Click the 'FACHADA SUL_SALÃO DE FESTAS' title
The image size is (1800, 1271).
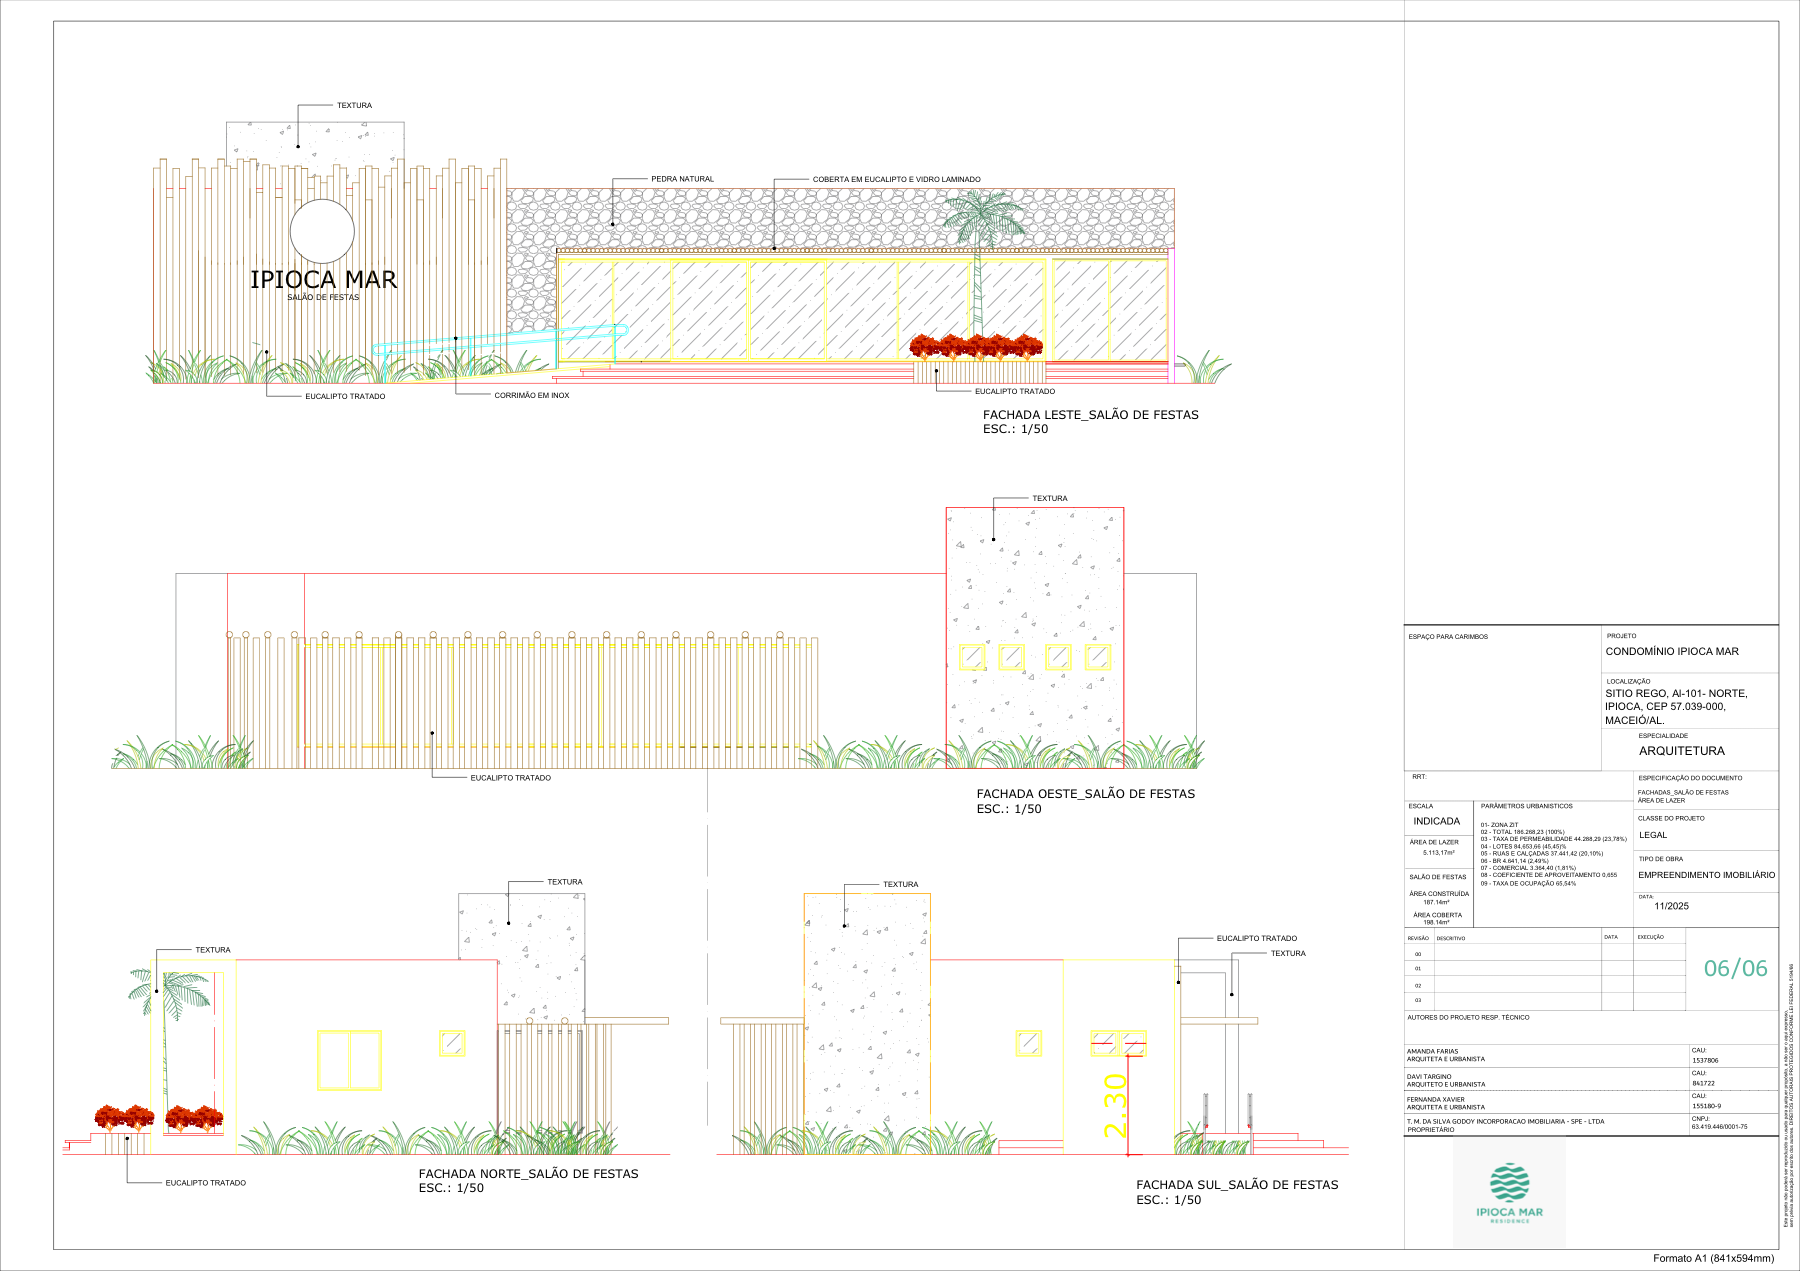[x=1237, y=1185]
